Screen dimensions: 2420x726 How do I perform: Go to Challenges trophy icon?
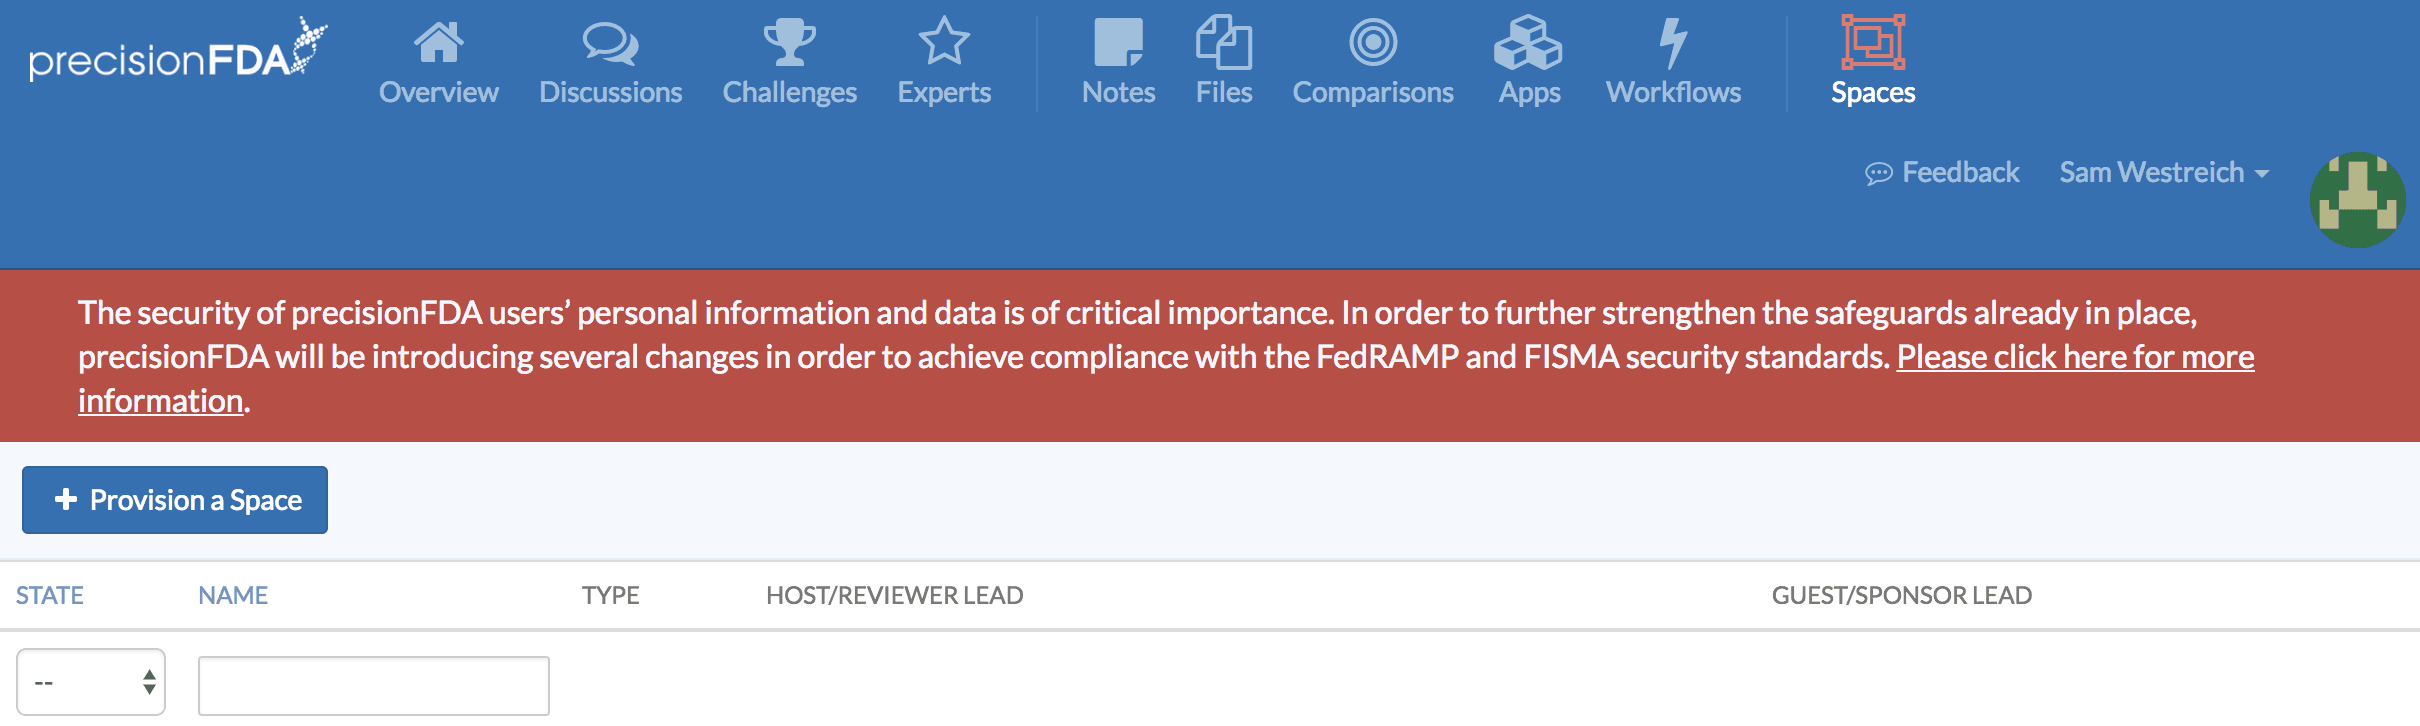click(x=789, y=43)
